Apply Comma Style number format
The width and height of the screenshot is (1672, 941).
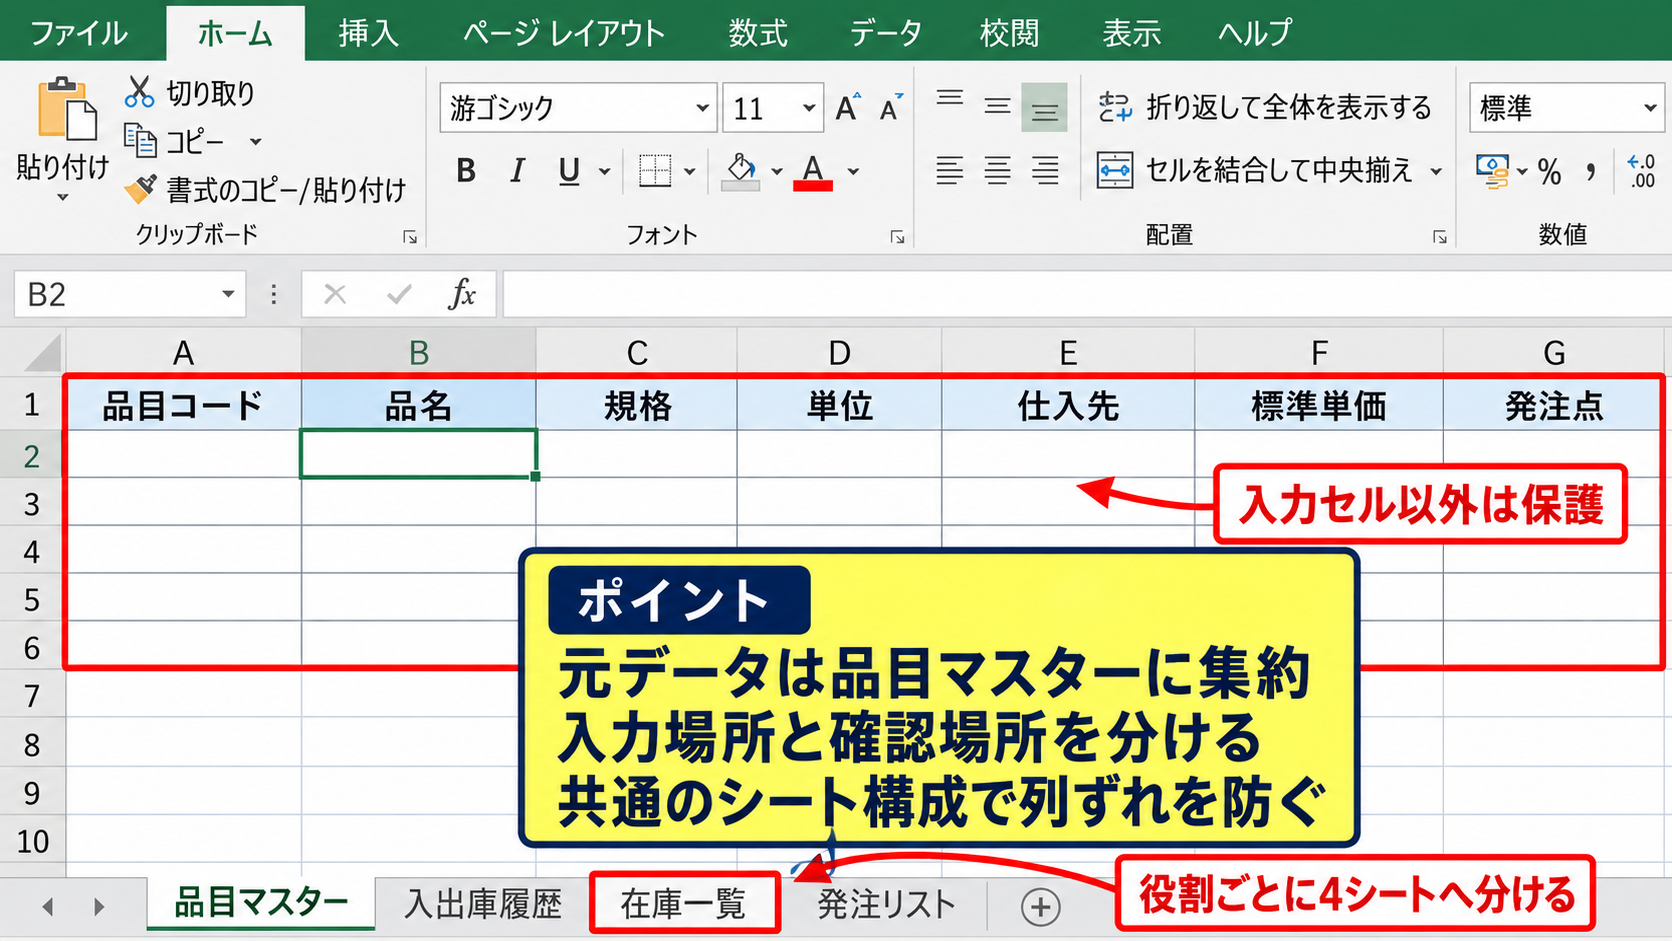point(1591,172)
